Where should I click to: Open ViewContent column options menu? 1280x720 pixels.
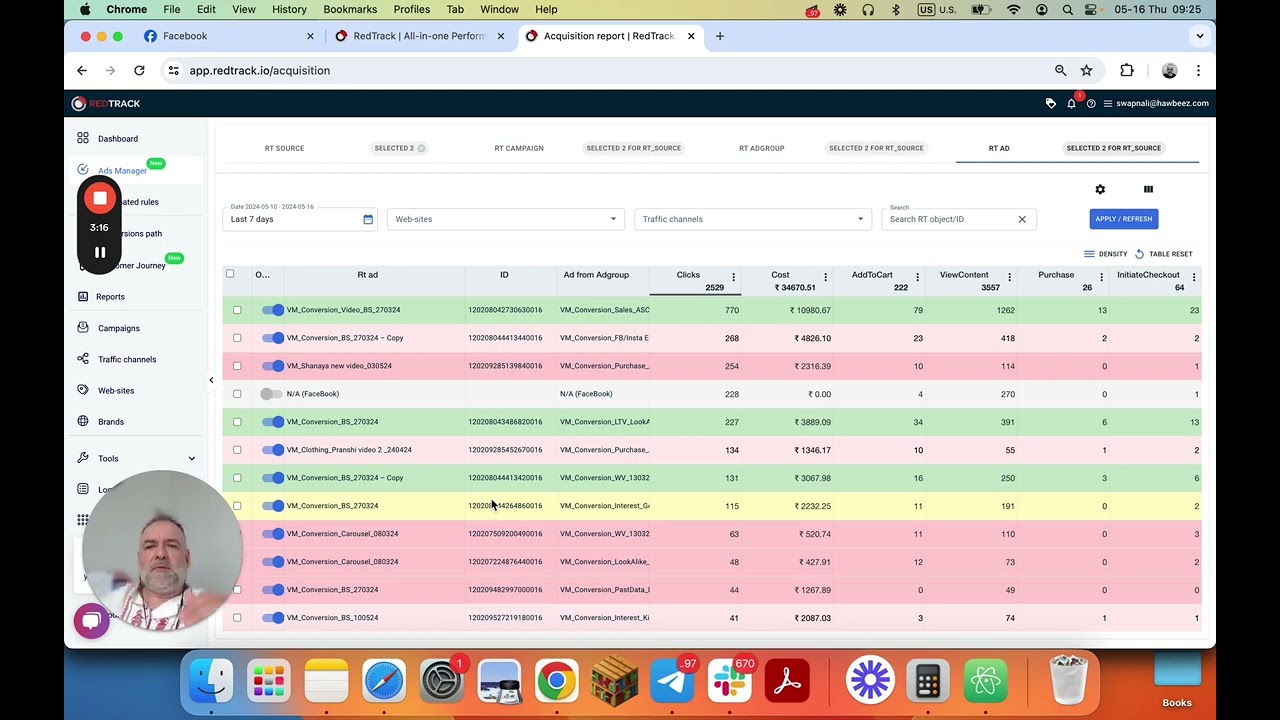1009,277
